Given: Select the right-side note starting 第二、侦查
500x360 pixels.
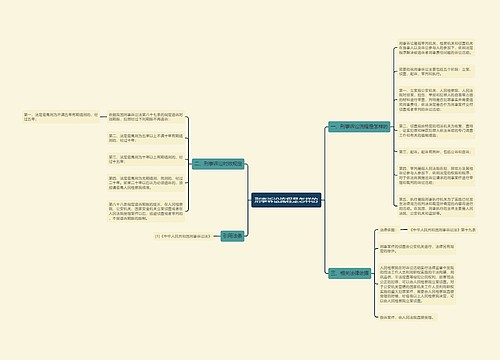Looking at the screenshot, I should 436,131.
